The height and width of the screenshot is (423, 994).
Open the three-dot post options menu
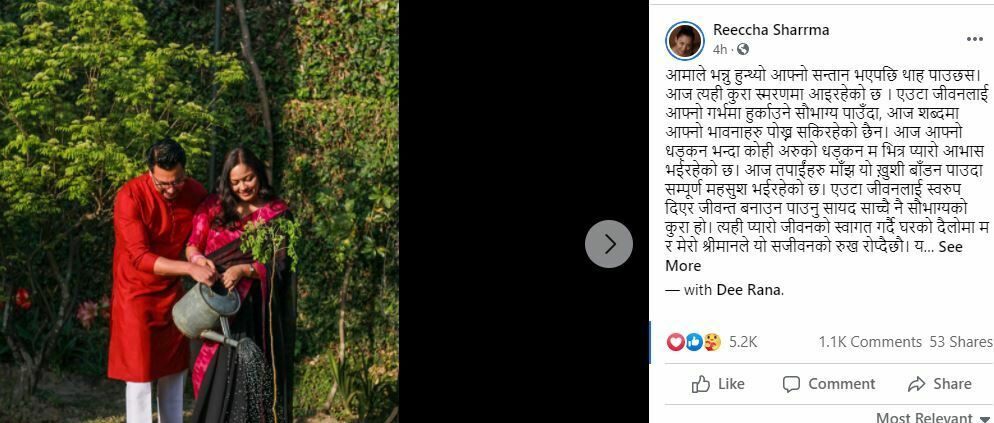(974, 39)
